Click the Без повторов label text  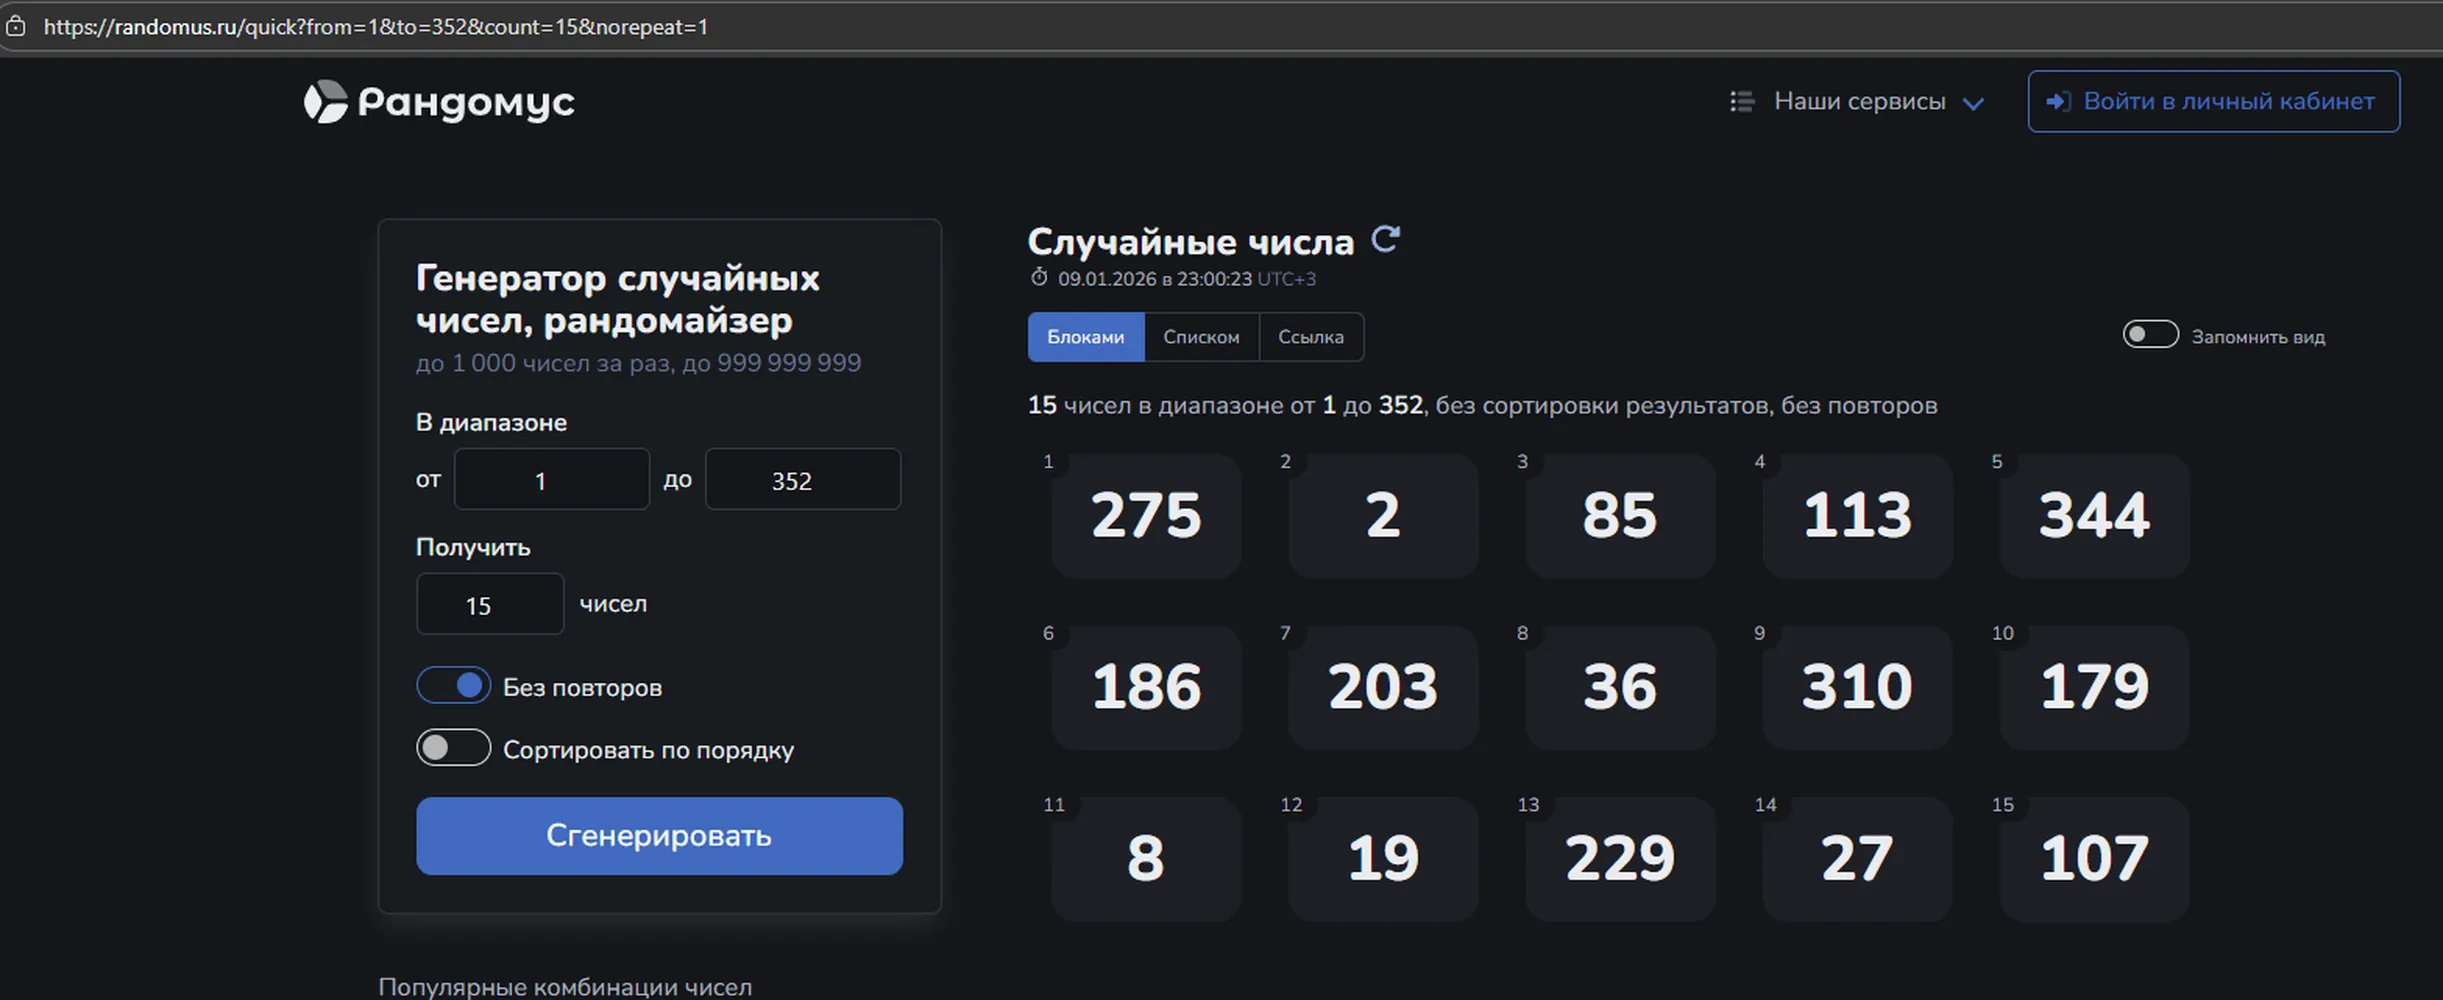coord(582,688)
